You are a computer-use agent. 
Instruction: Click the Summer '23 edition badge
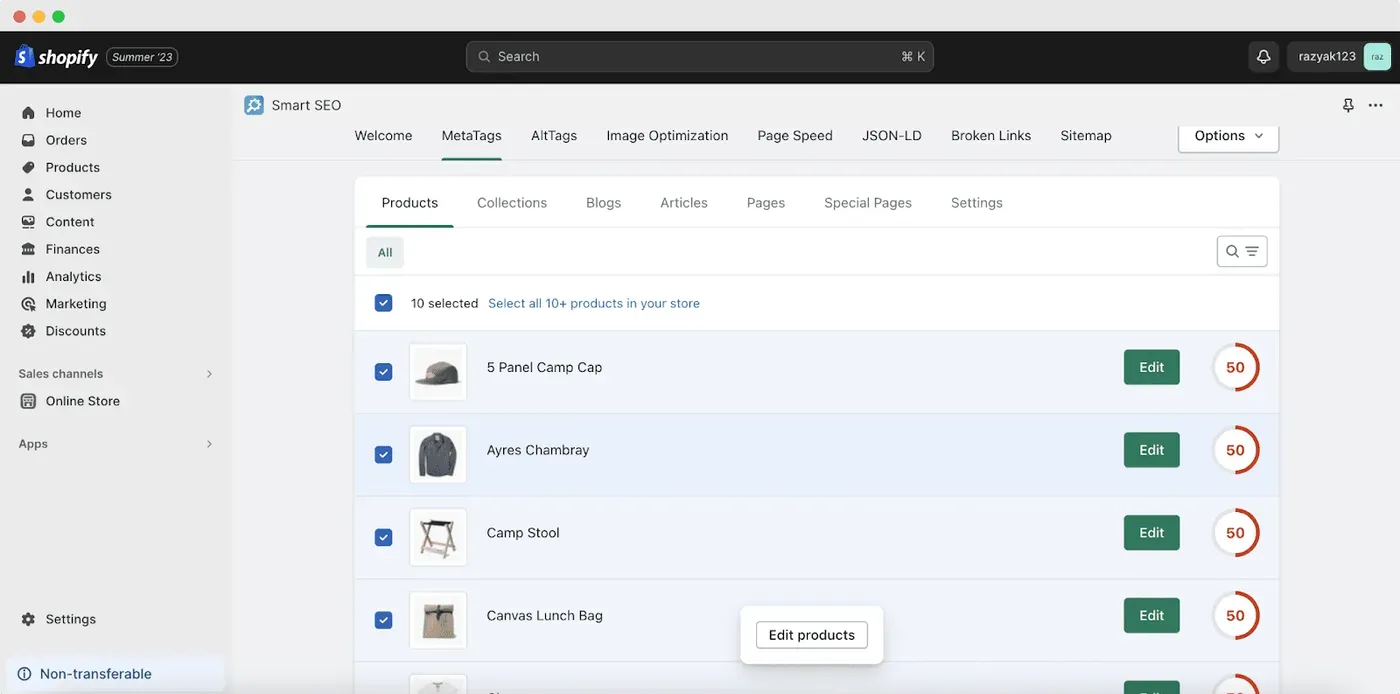point(142,57)
